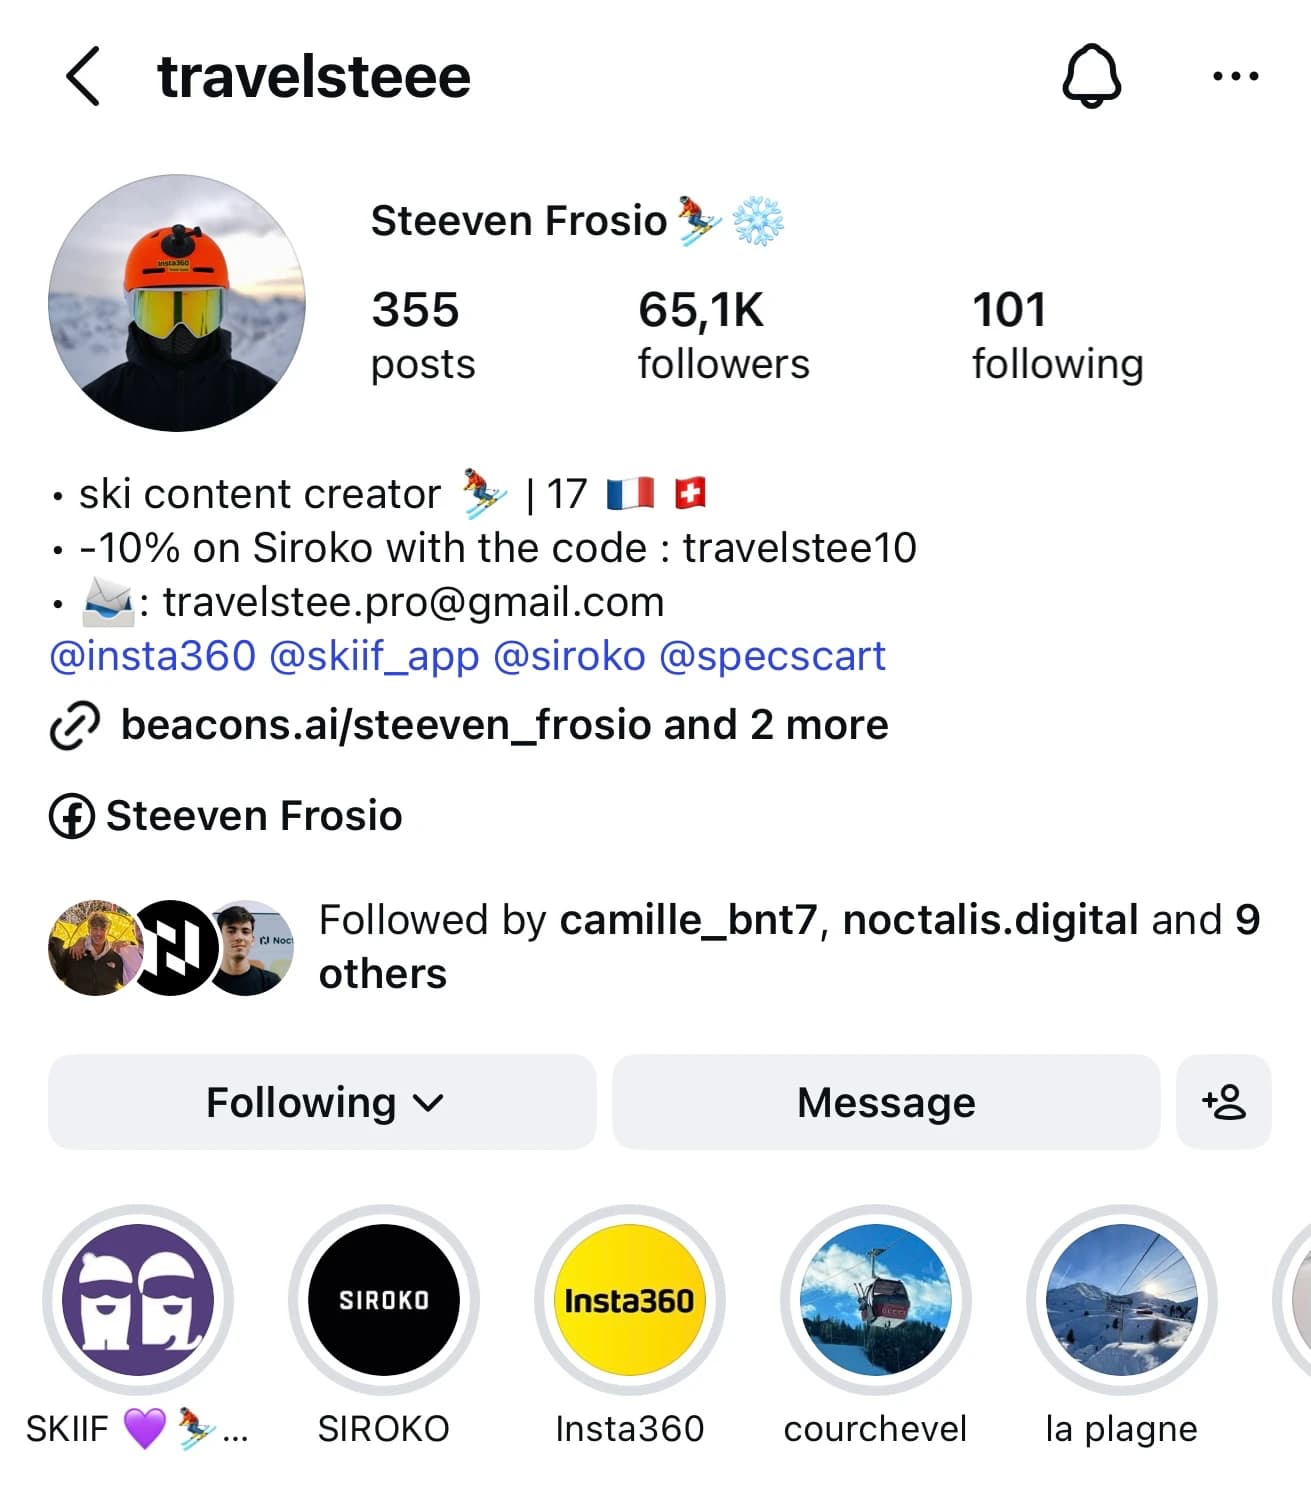
Task: View the 65,1K followers list
Action: point(724,335)
